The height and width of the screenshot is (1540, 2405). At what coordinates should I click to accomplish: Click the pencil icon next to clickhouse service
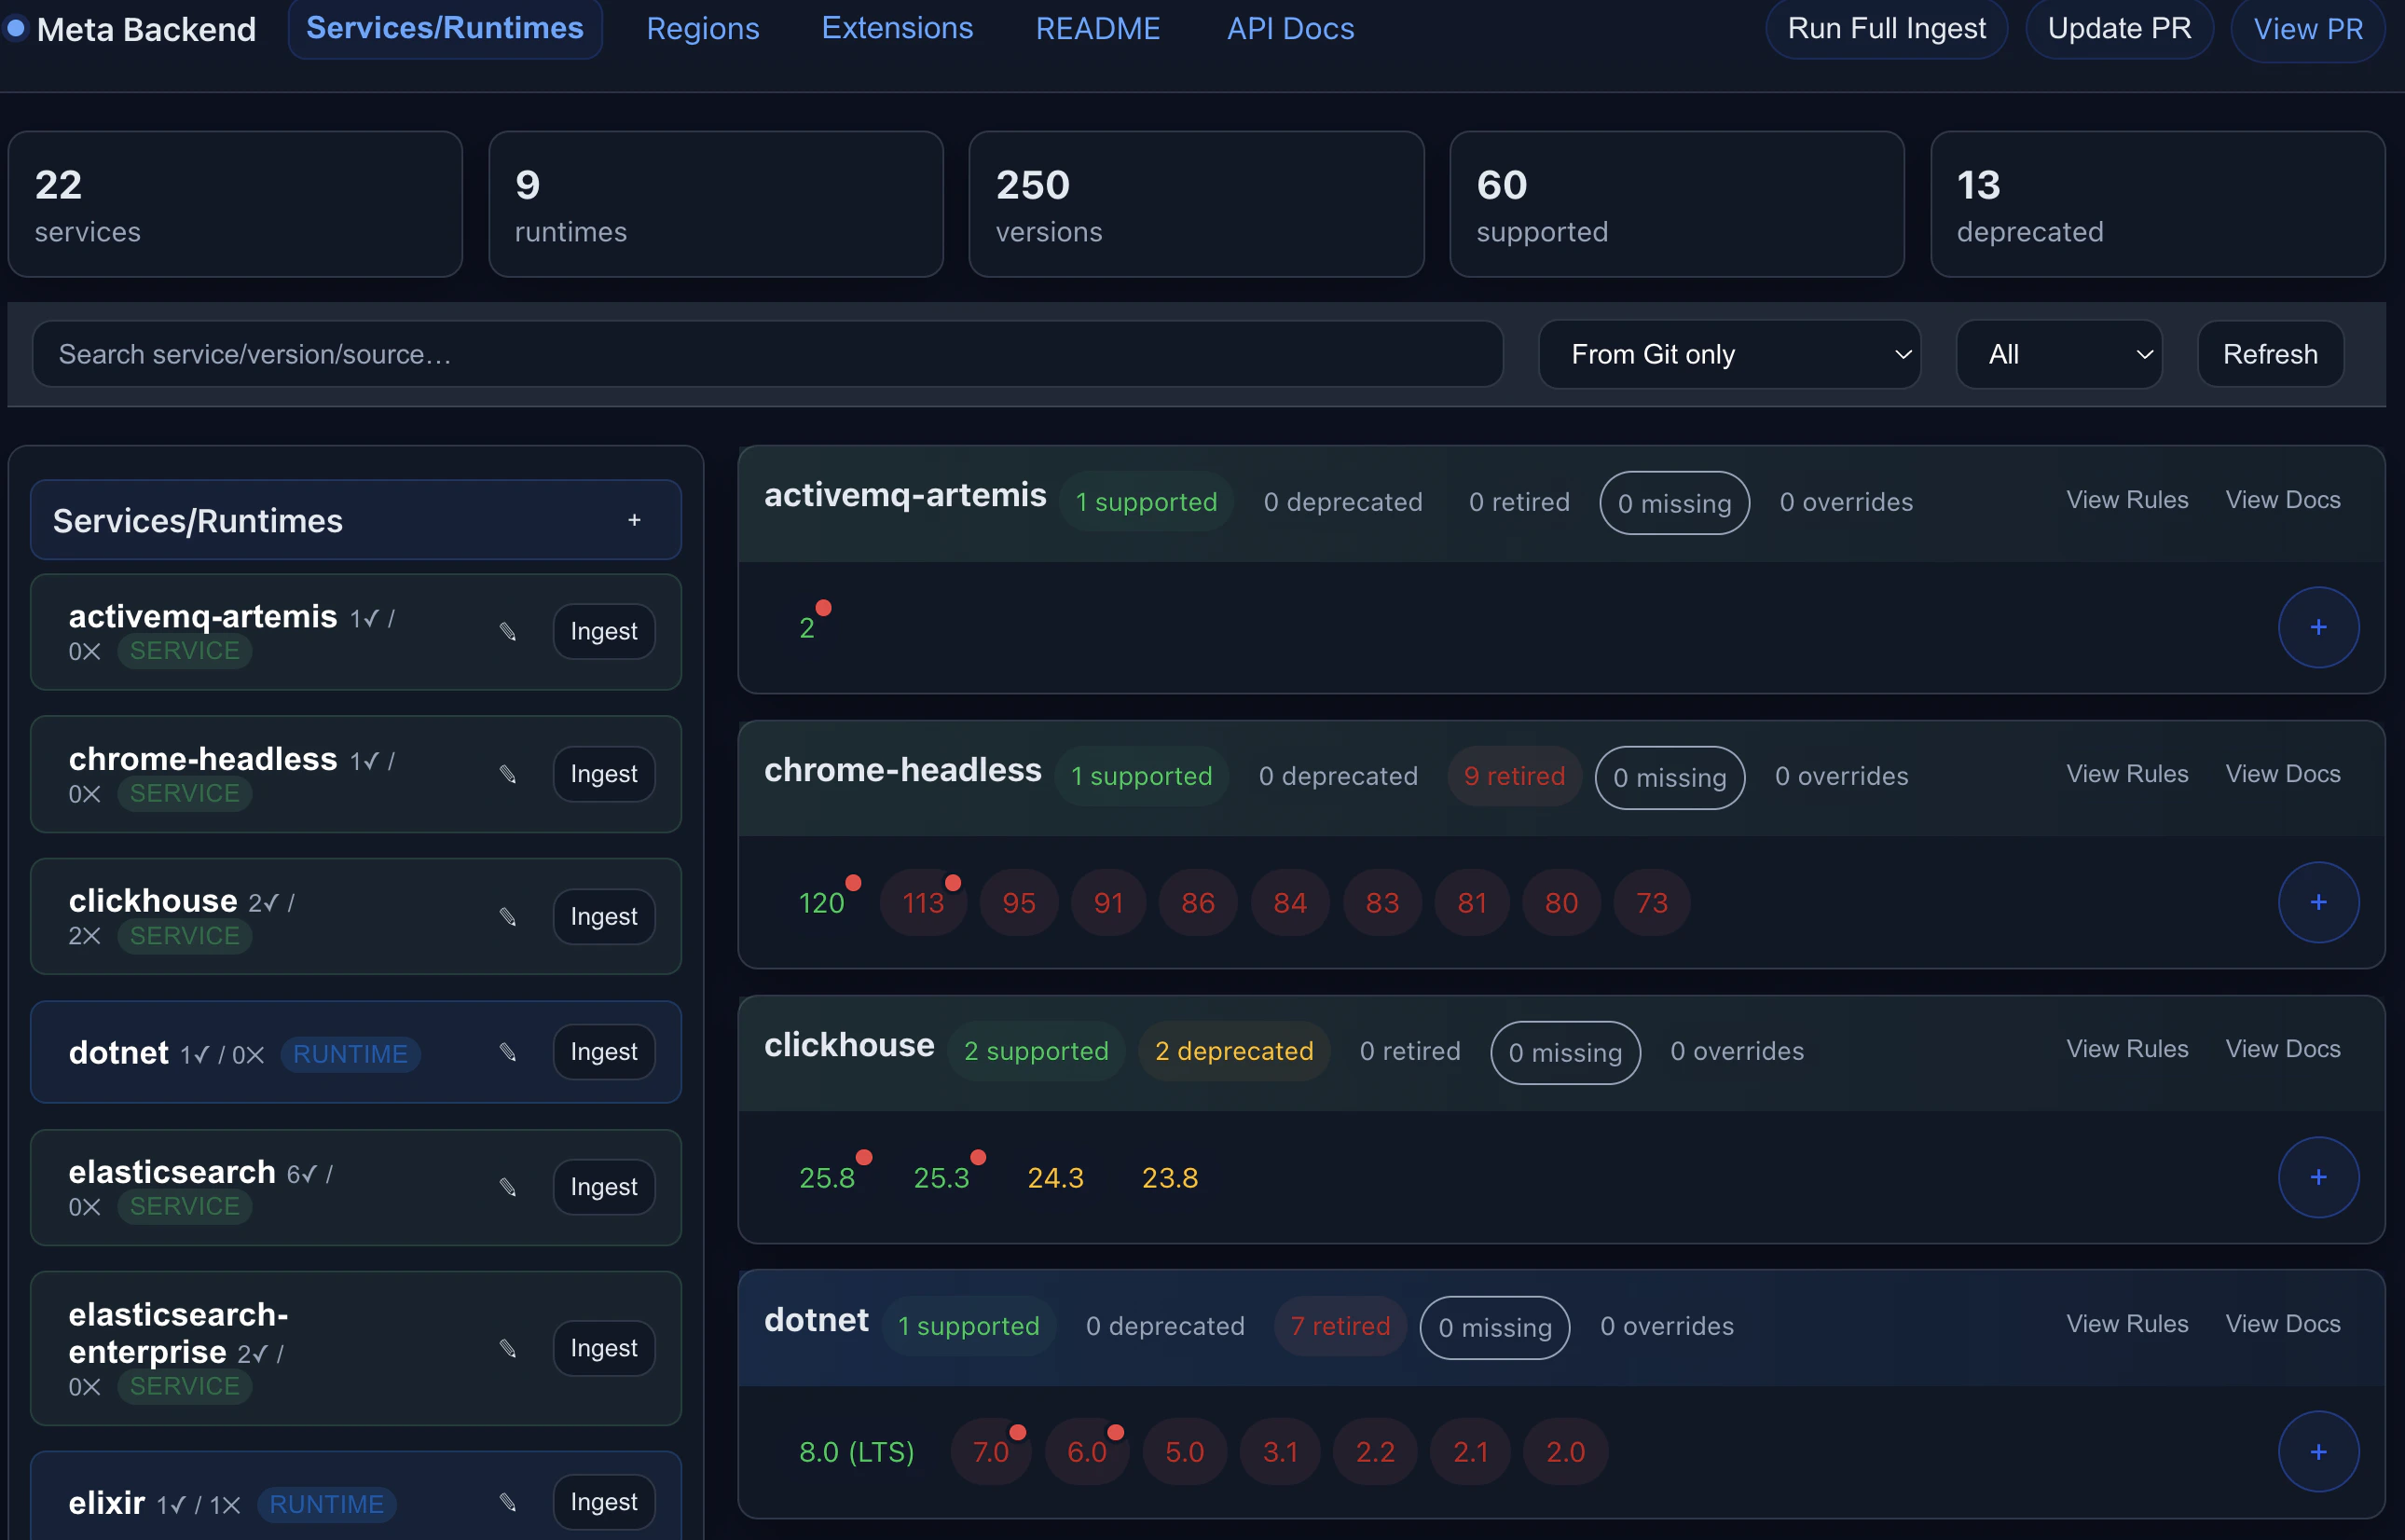tap(508, 916)
